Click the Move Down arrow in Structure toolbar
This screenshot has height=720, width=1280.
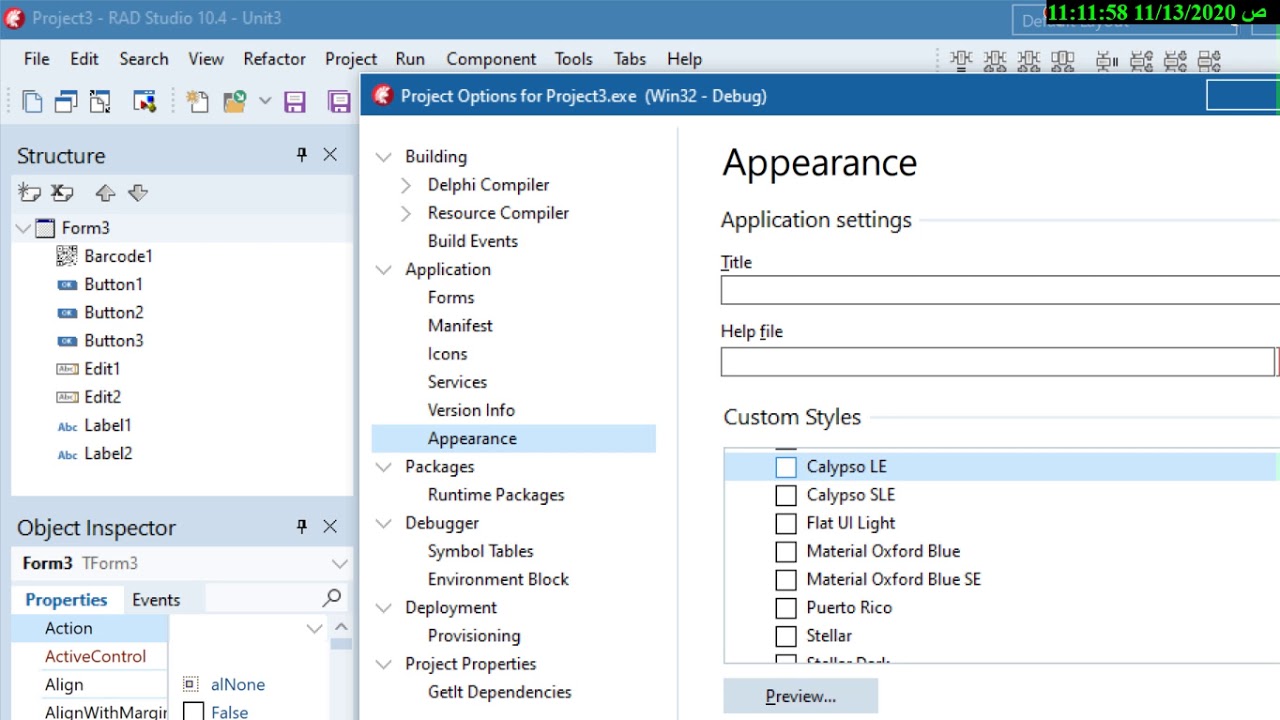tap(138, 193)
